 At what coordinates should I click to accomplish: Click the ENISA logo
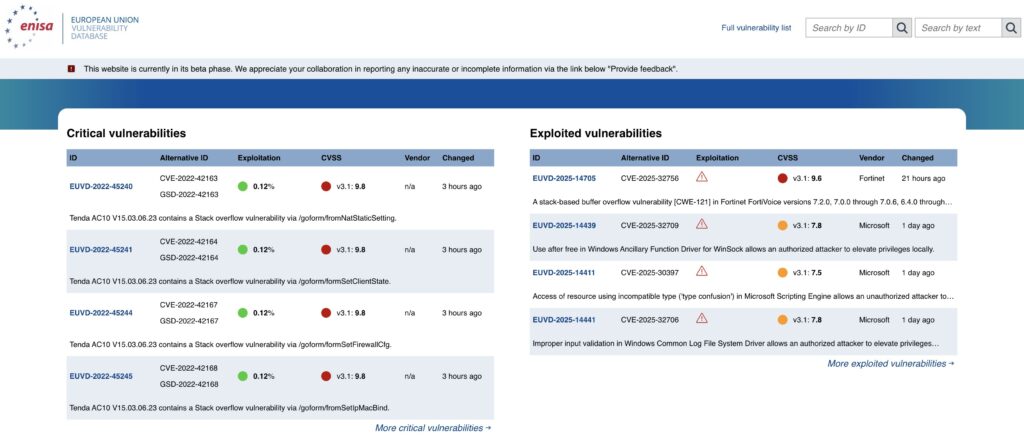[34, 29]
